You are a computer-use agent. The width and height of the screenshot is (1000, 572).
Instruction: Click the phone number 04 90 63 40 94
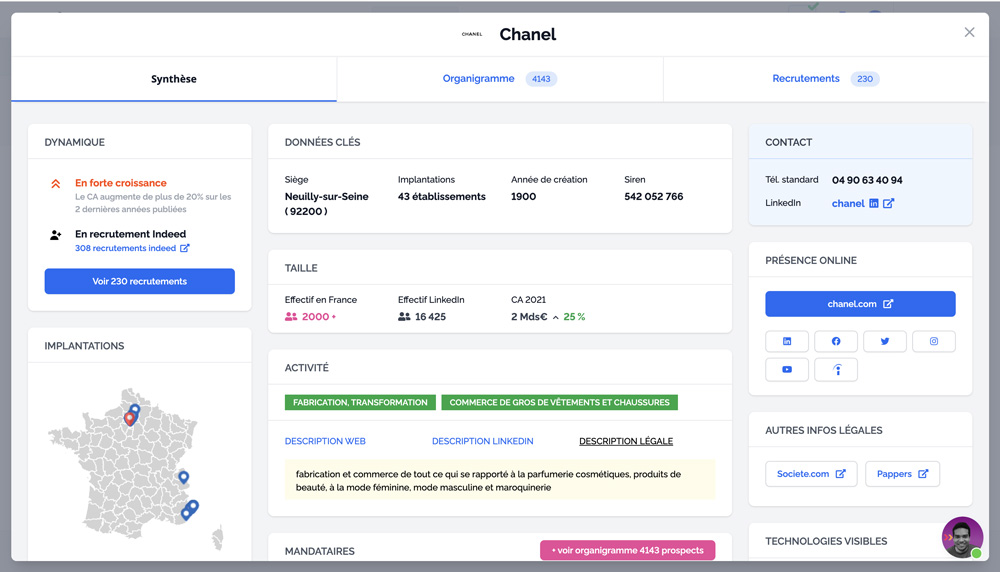click(867, 180)
